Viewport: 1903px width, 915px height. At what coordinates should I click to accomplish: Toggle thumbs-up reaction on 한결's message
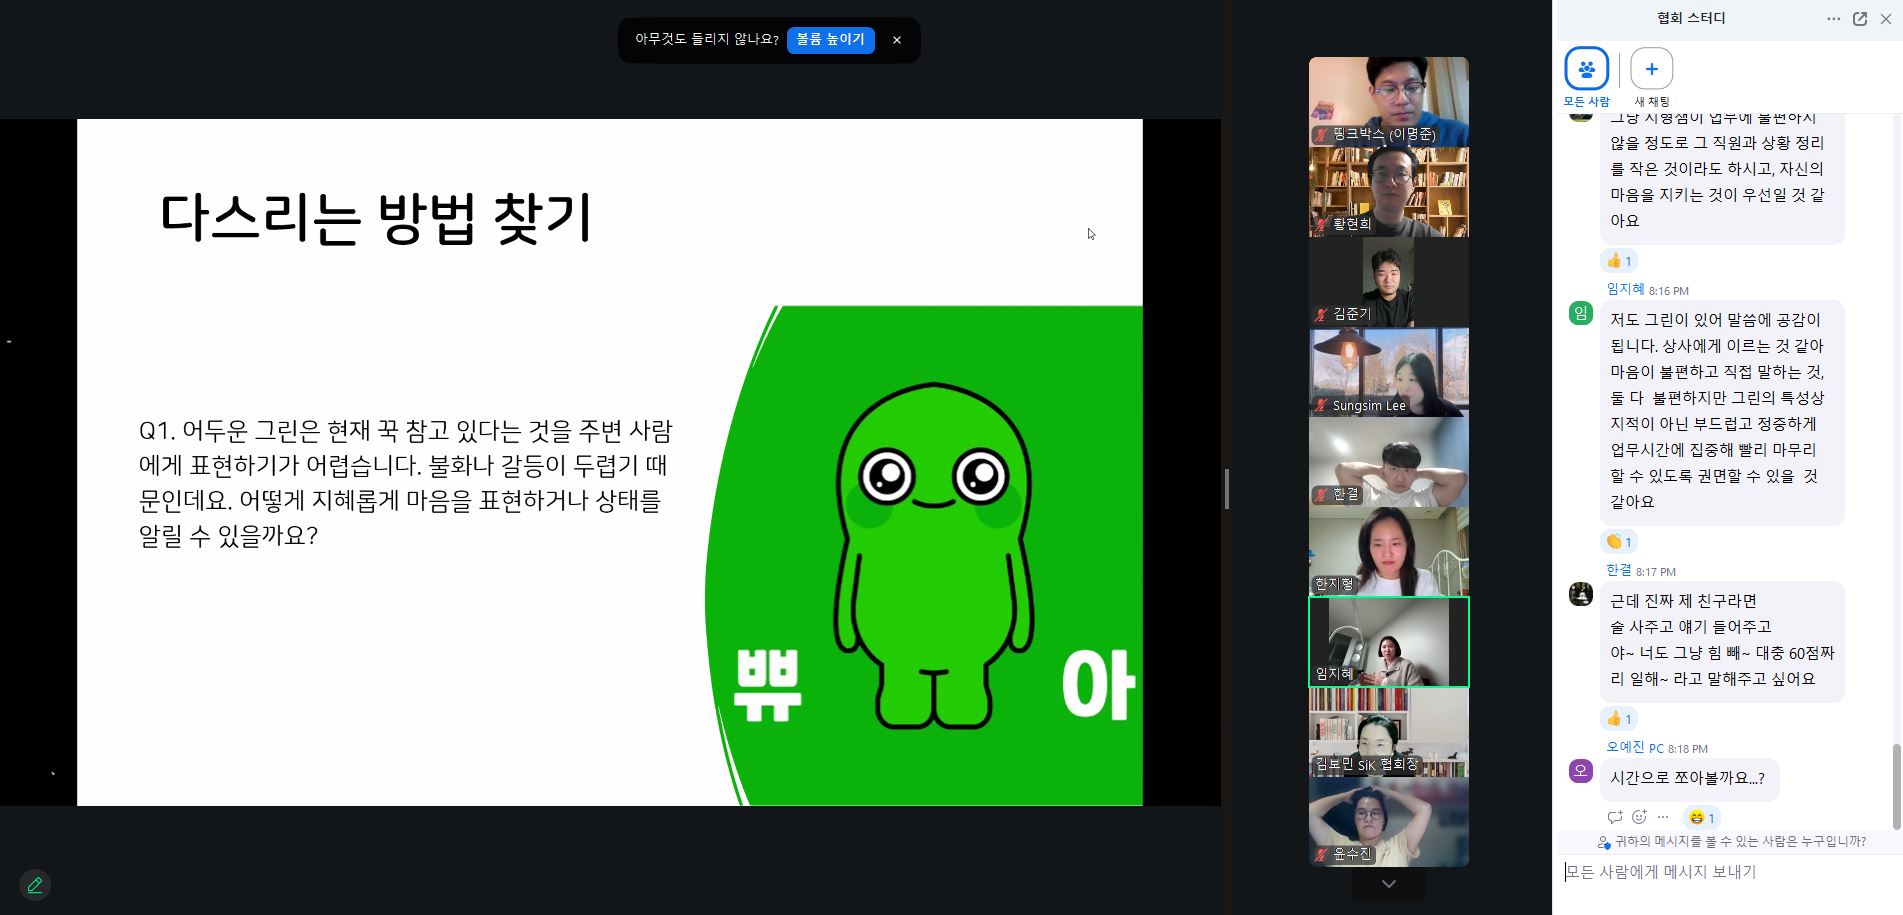[1618, 718]
